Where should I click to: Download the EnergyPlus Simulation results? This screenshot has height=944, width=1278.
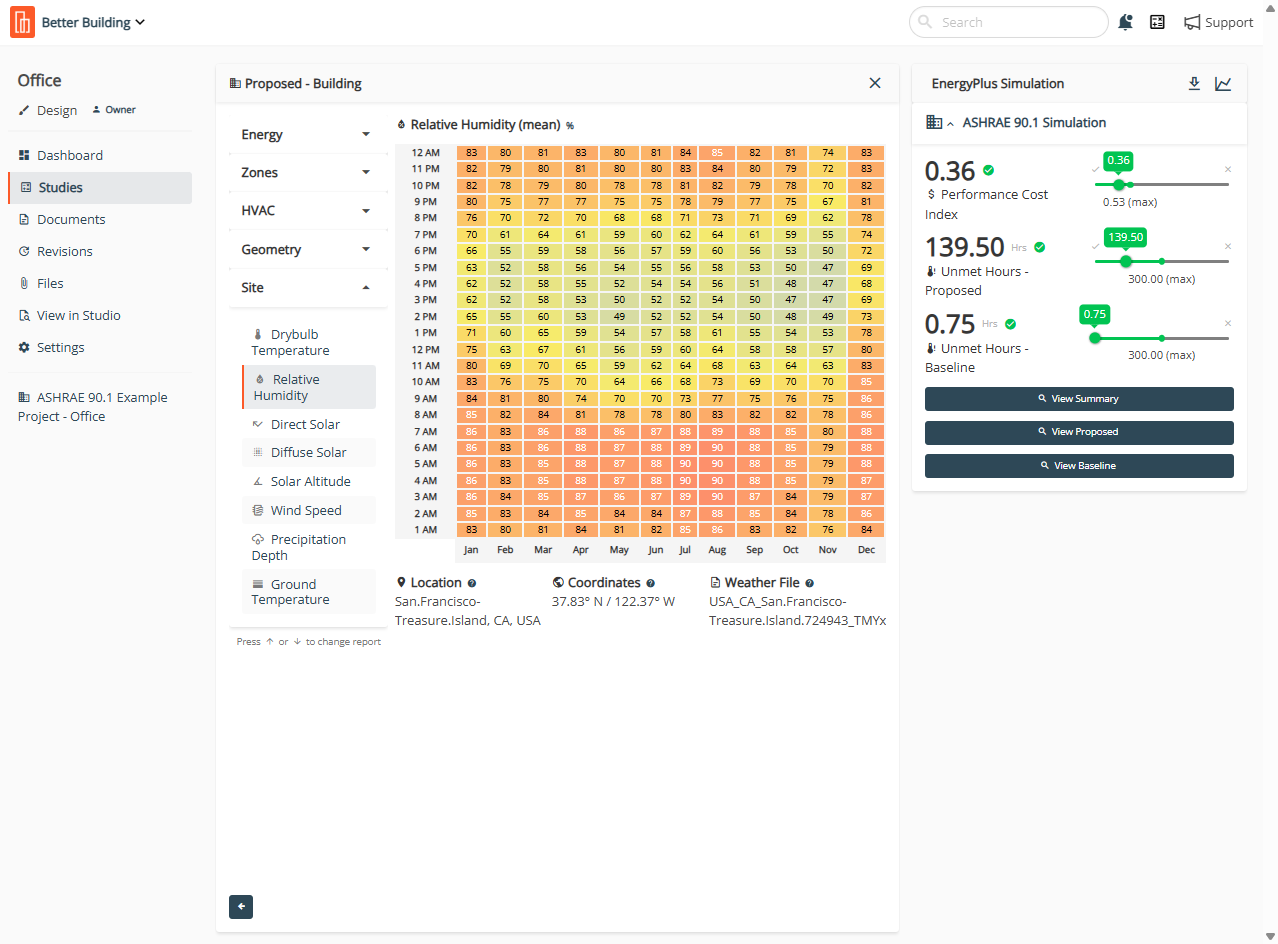[1193, 84]
